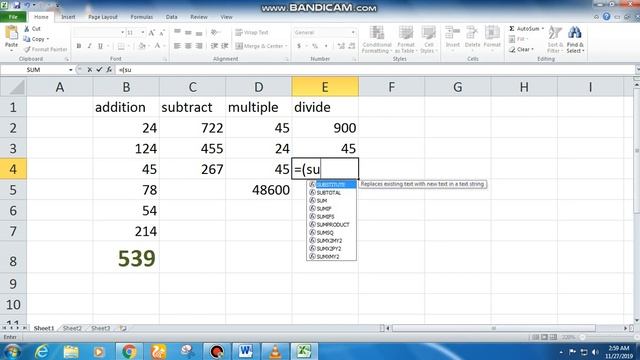Viewport: 640px width, 360px height.
Task: Toggle Wrap Text
Action: [252, 32]
